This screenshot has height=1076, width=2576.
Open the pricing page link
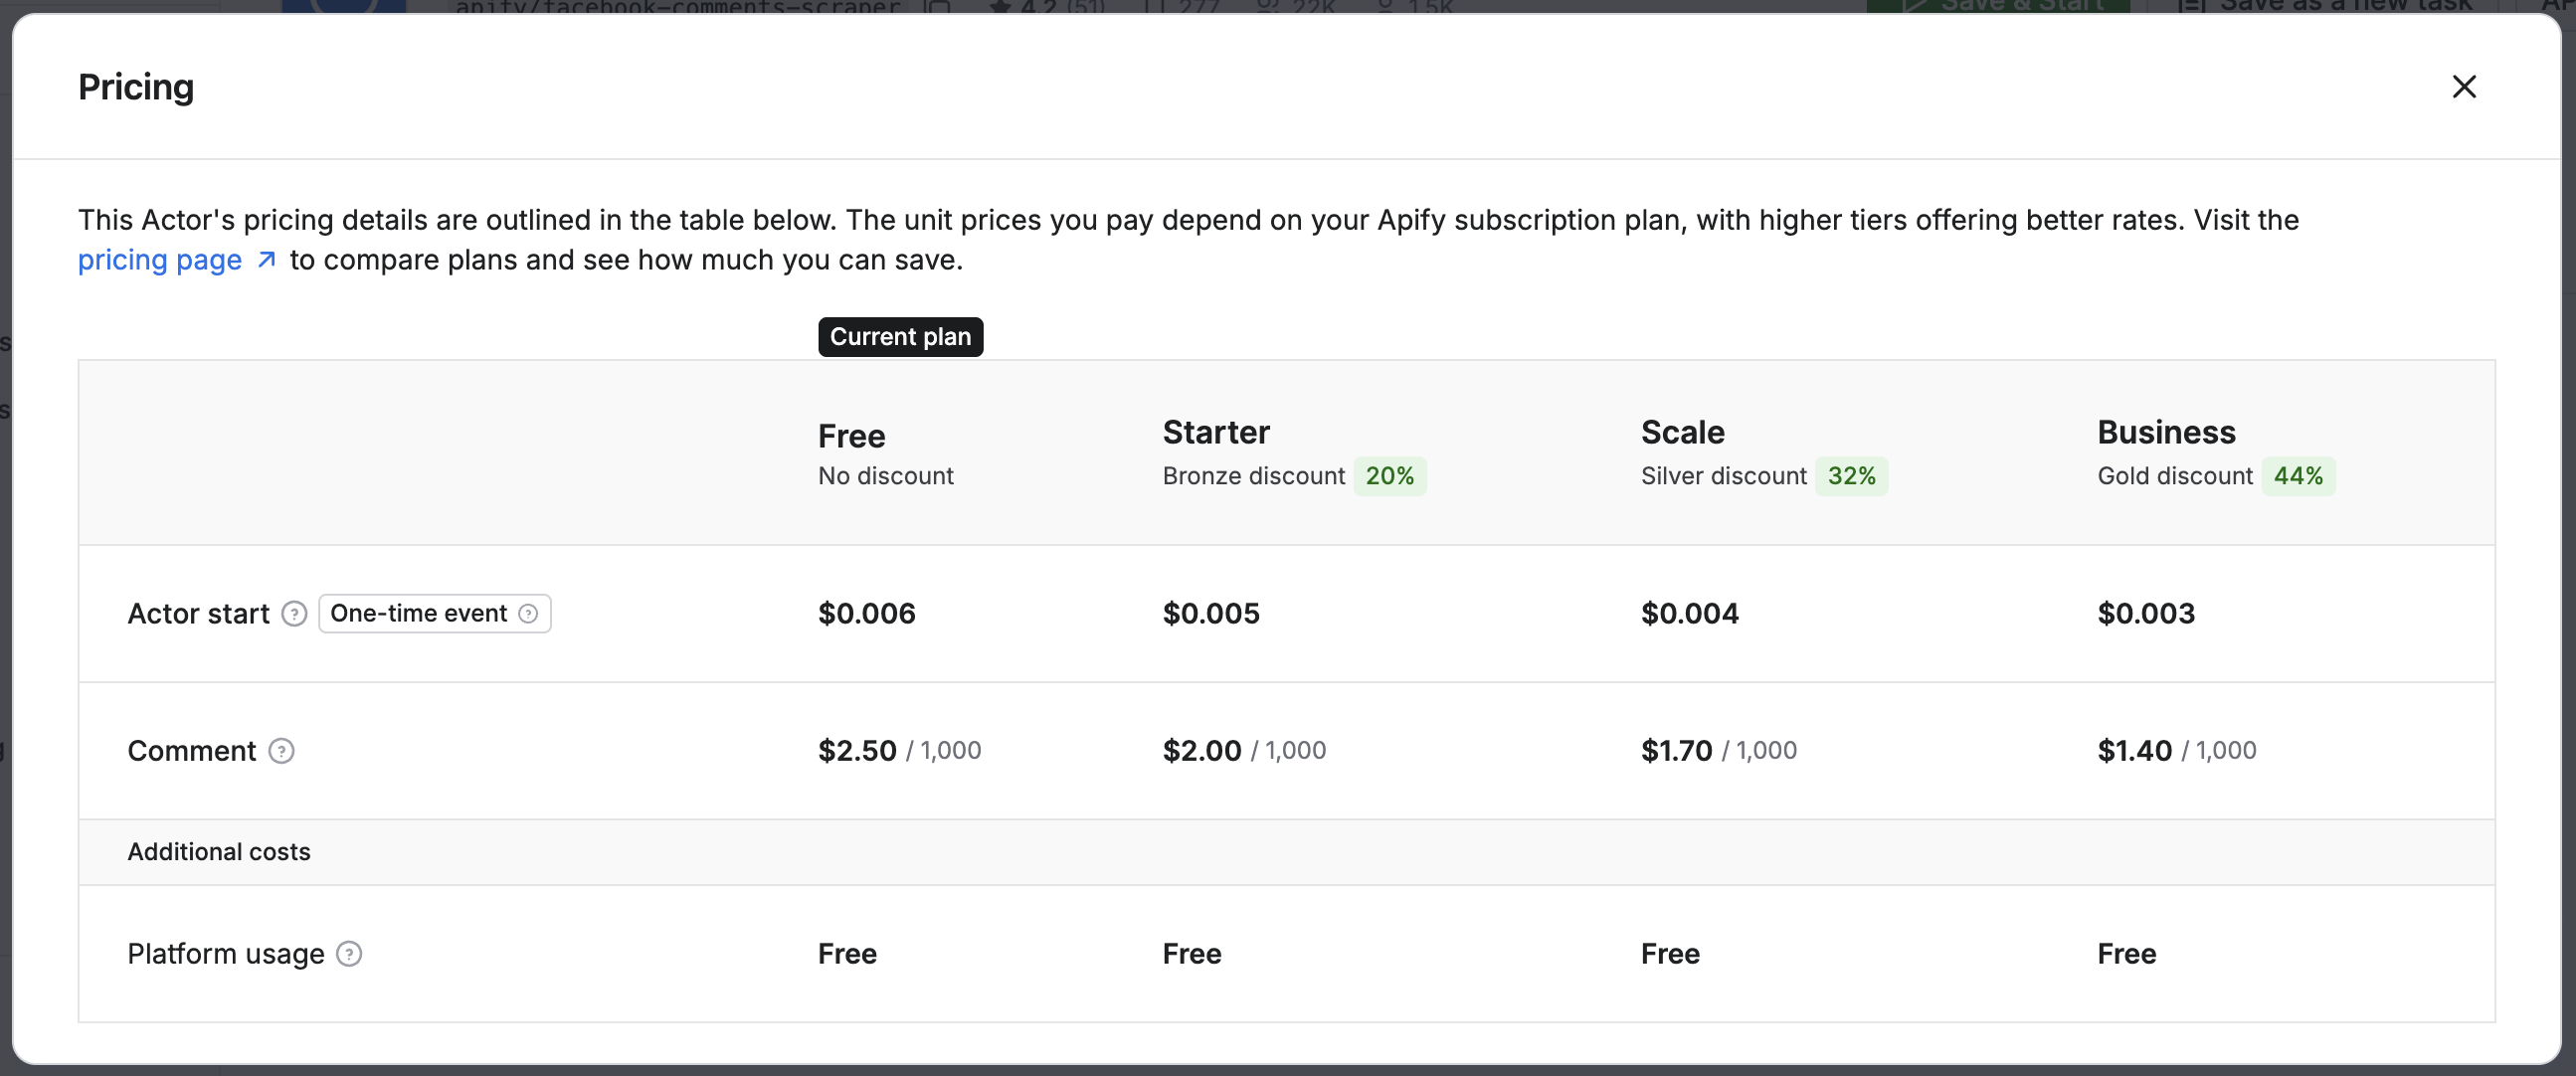point(159,260)
